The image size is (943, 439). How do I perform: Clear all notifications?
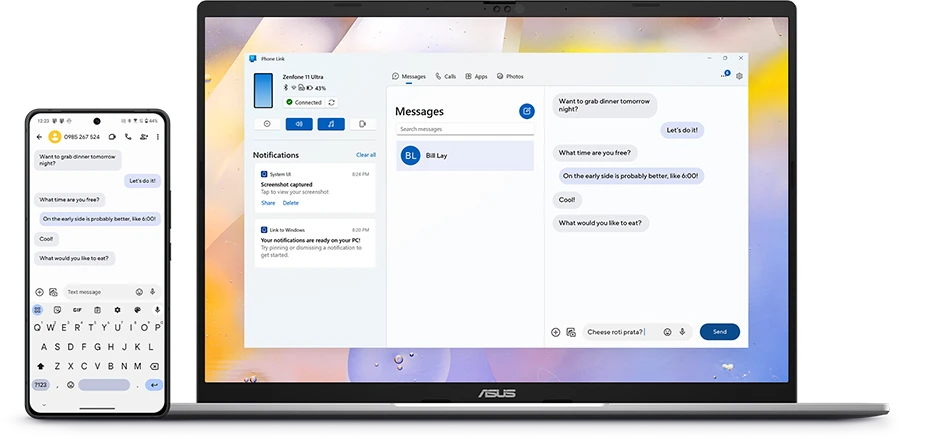tap(366, 155)
